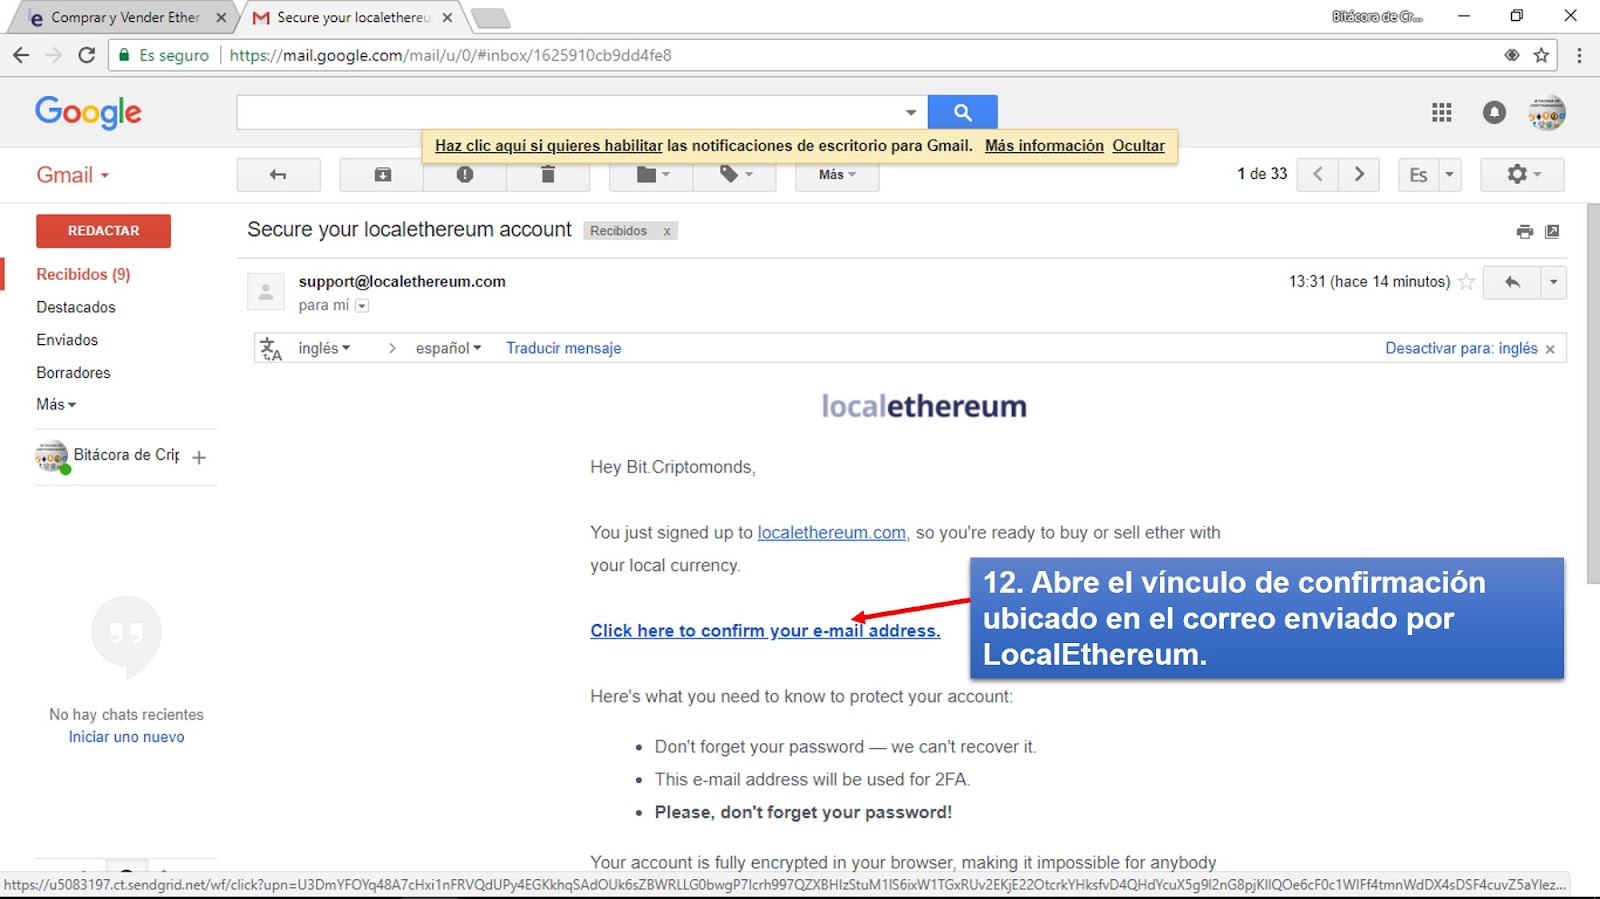The height and width of the screenshot is (899, 1600).
Task: Click eye icon in address bar
Action: pos(1512,55)
